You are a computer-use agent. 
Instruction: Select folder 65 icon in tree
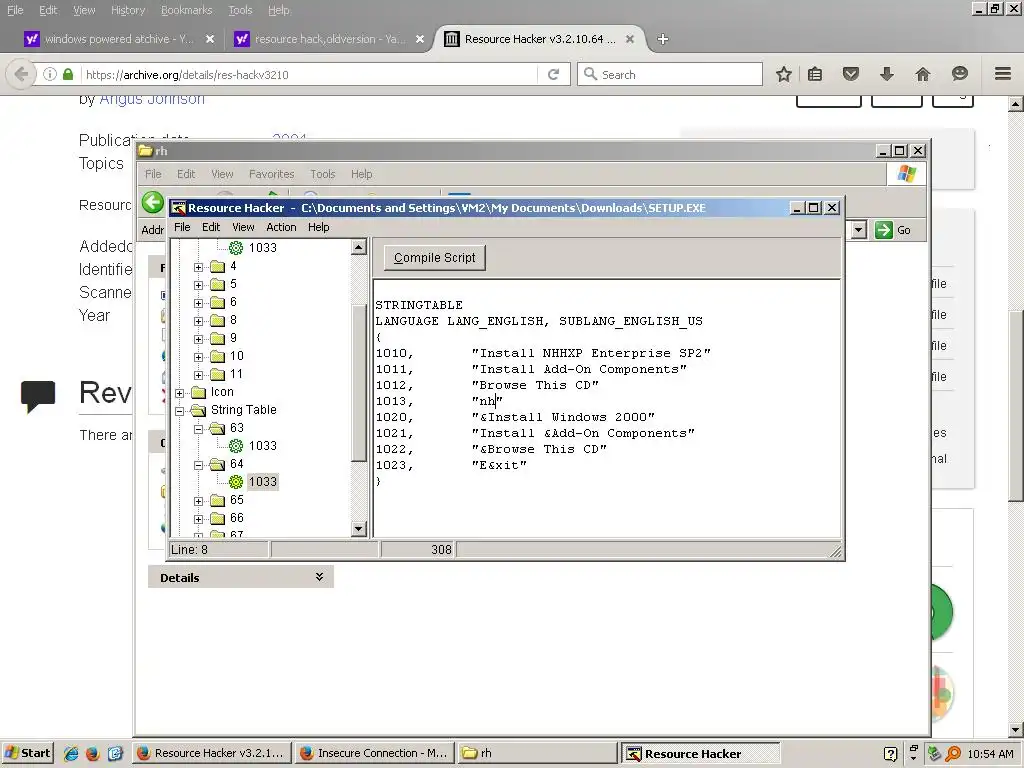tap(217, 500)
